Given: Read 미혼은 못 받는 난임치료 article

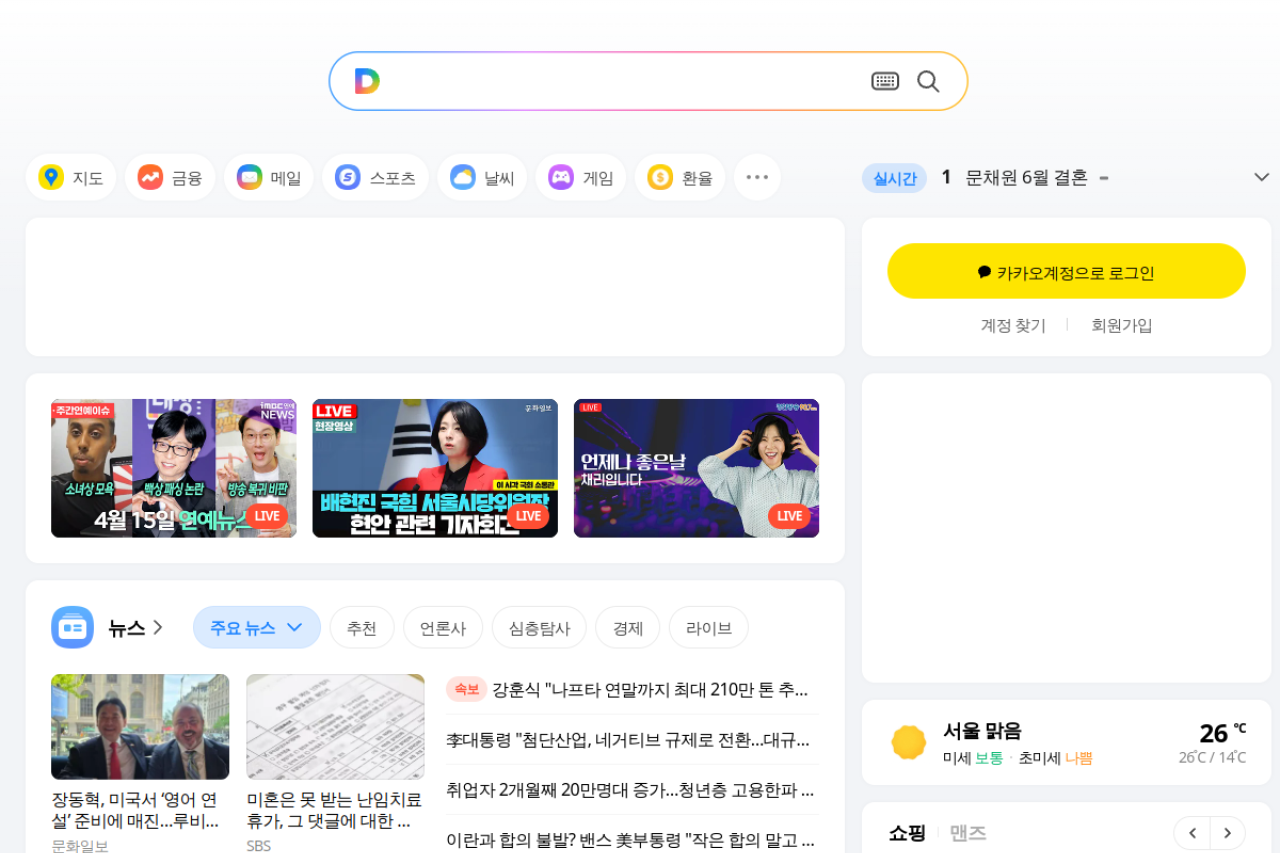Looking at the screenshot, I should point(334,811).
